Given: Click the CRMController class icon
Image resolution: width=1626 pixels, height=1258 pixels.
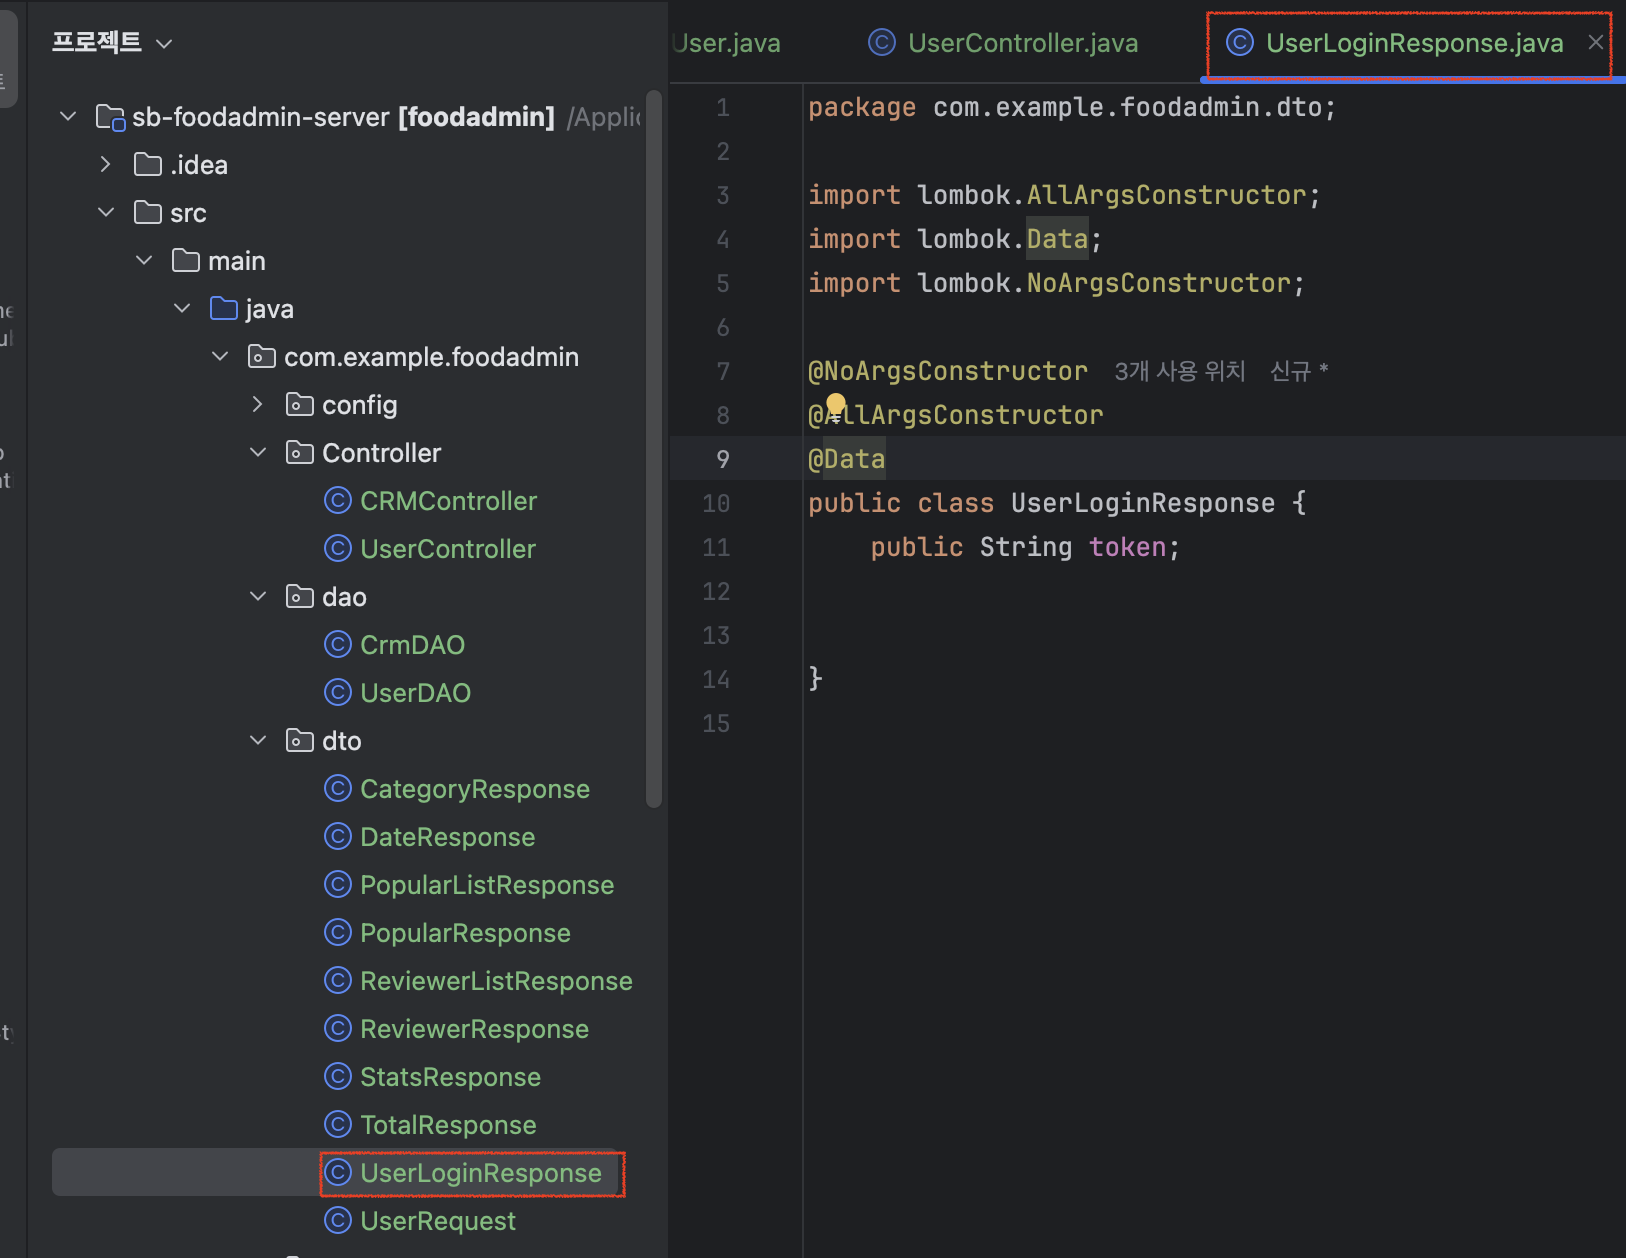Looking at the screenshot, I should [x=338, y=500].
